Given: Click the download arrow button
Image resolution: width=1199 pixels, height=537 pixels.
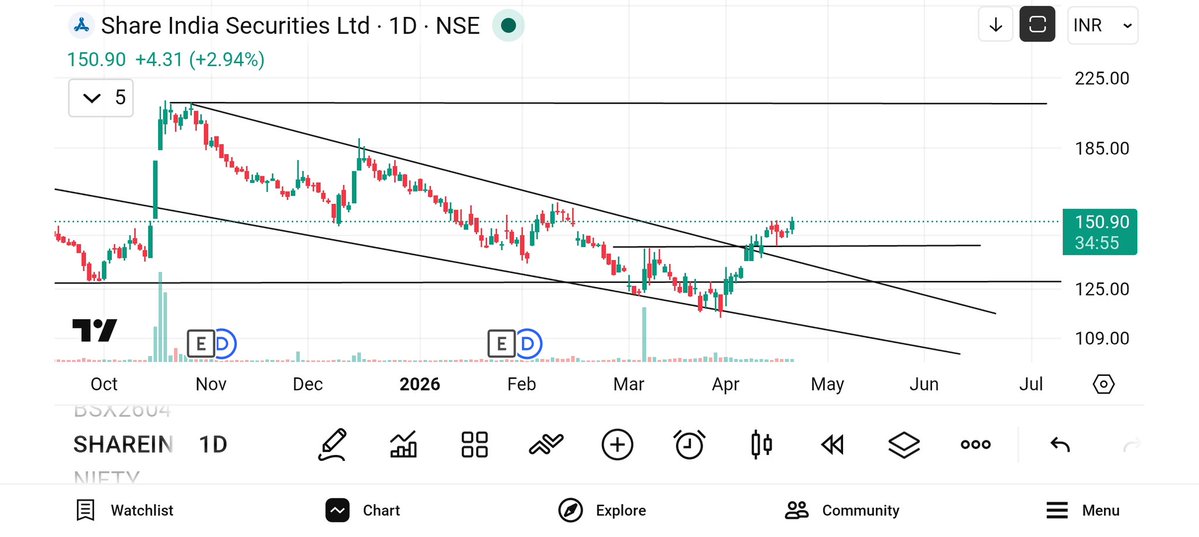Looking at the screenshot, I should point(996,24).
